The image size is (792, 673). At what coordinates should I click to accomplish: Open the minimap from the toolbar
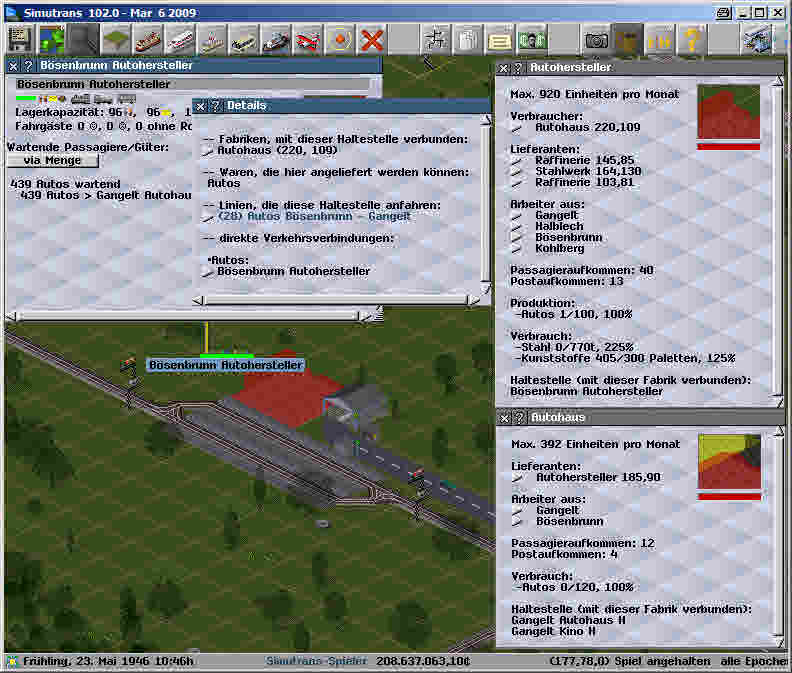click(x=51, y=40)
